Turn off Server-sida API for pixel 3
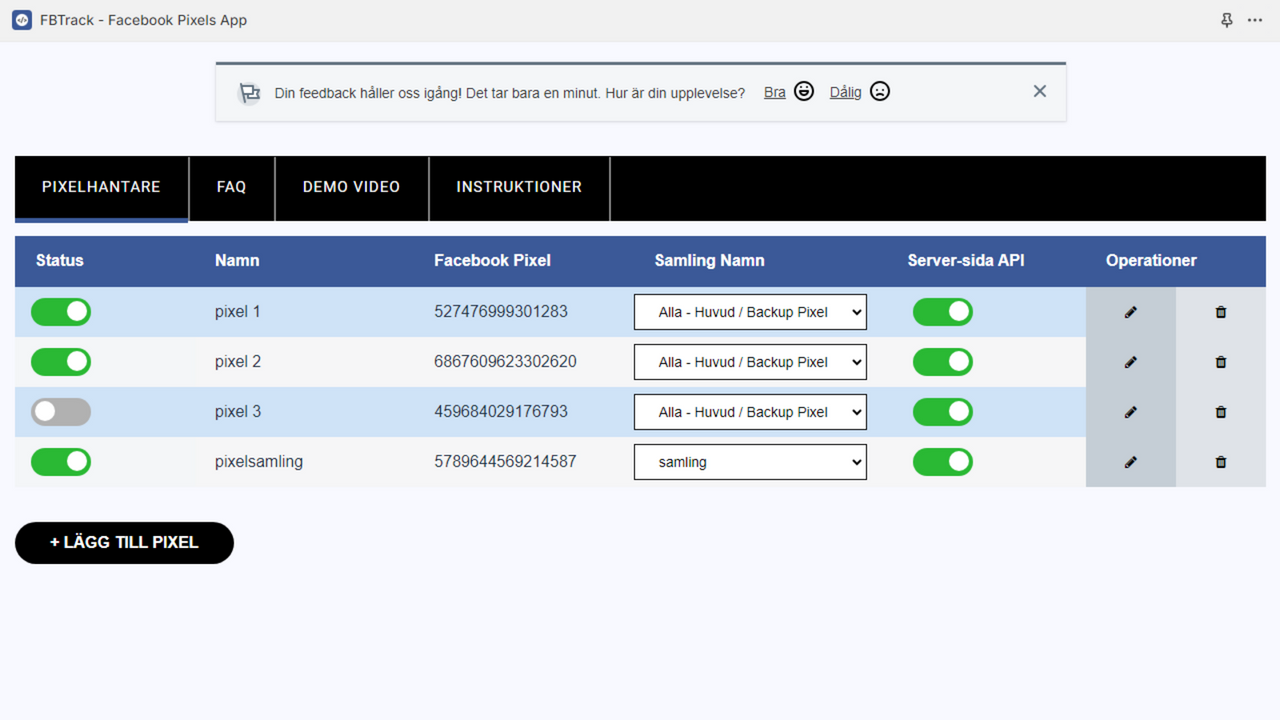This screenshot has height=720, width=1280. pos(943,412)
